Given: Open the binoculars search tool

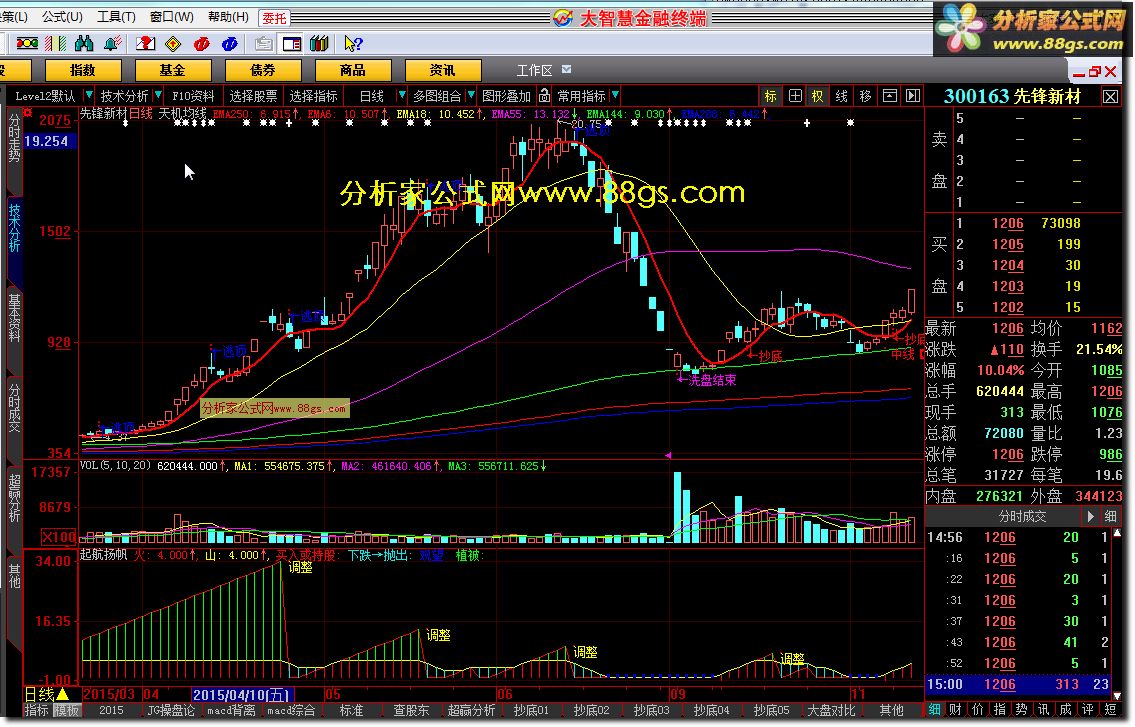Looking at the screenshot, I should 84,44.
